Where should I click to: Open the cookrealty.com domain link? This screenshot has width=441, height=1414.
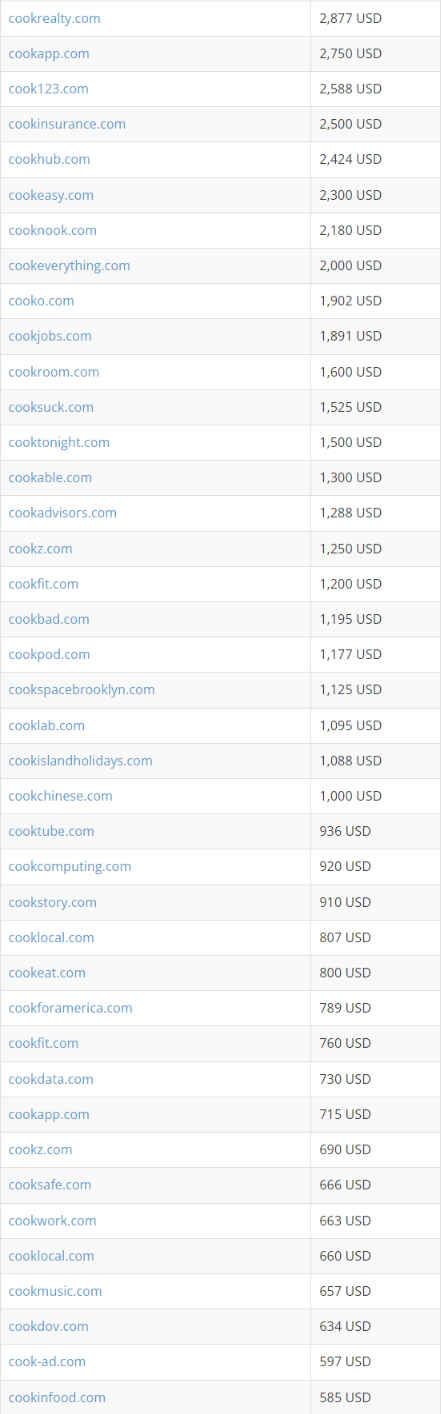tap(54, 18)
